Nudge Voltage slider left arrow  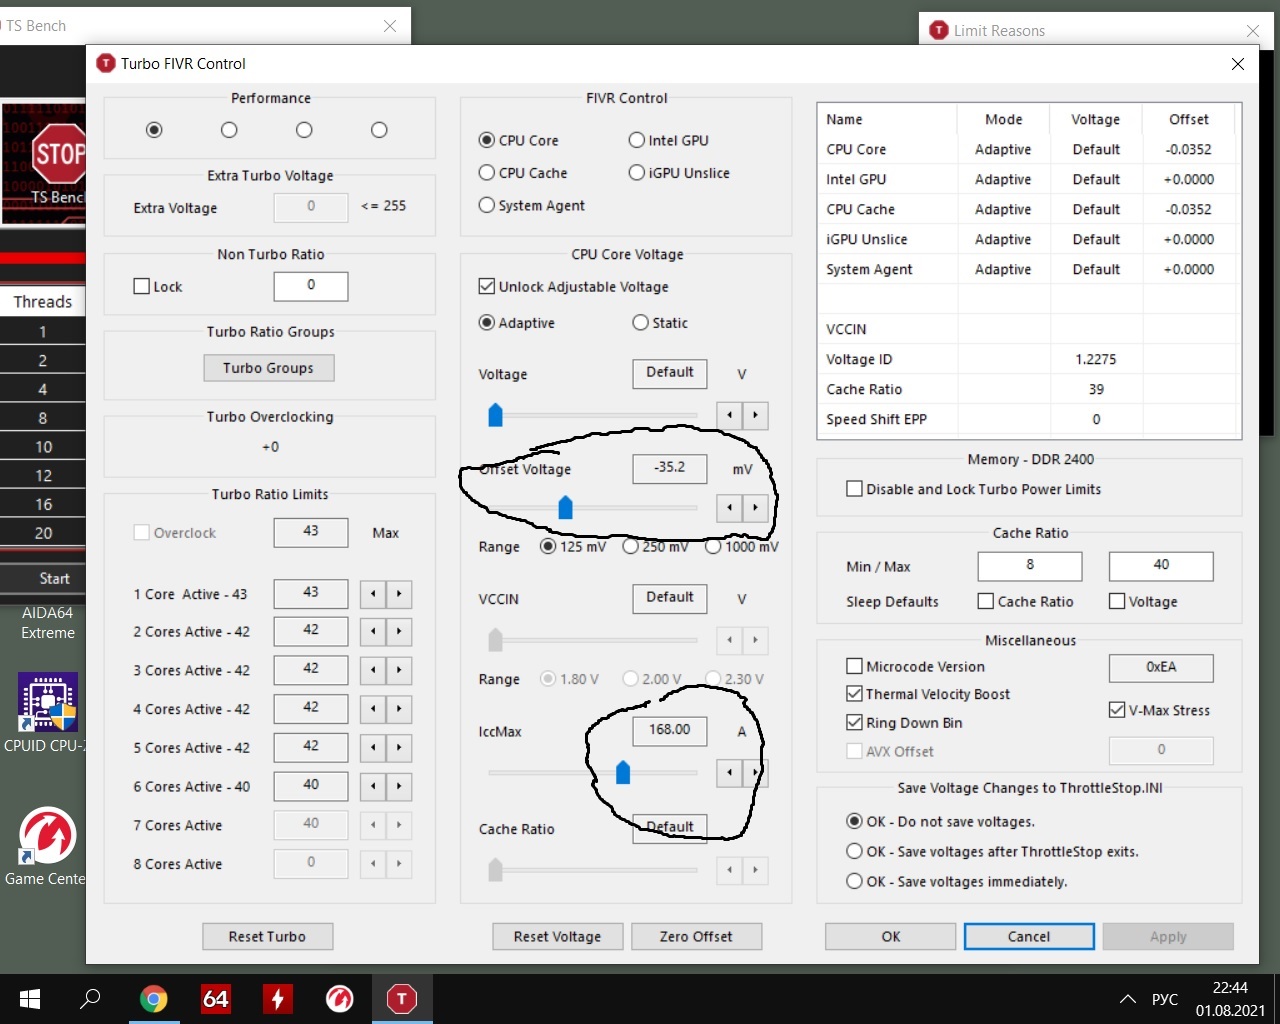(x=730, y=415)
